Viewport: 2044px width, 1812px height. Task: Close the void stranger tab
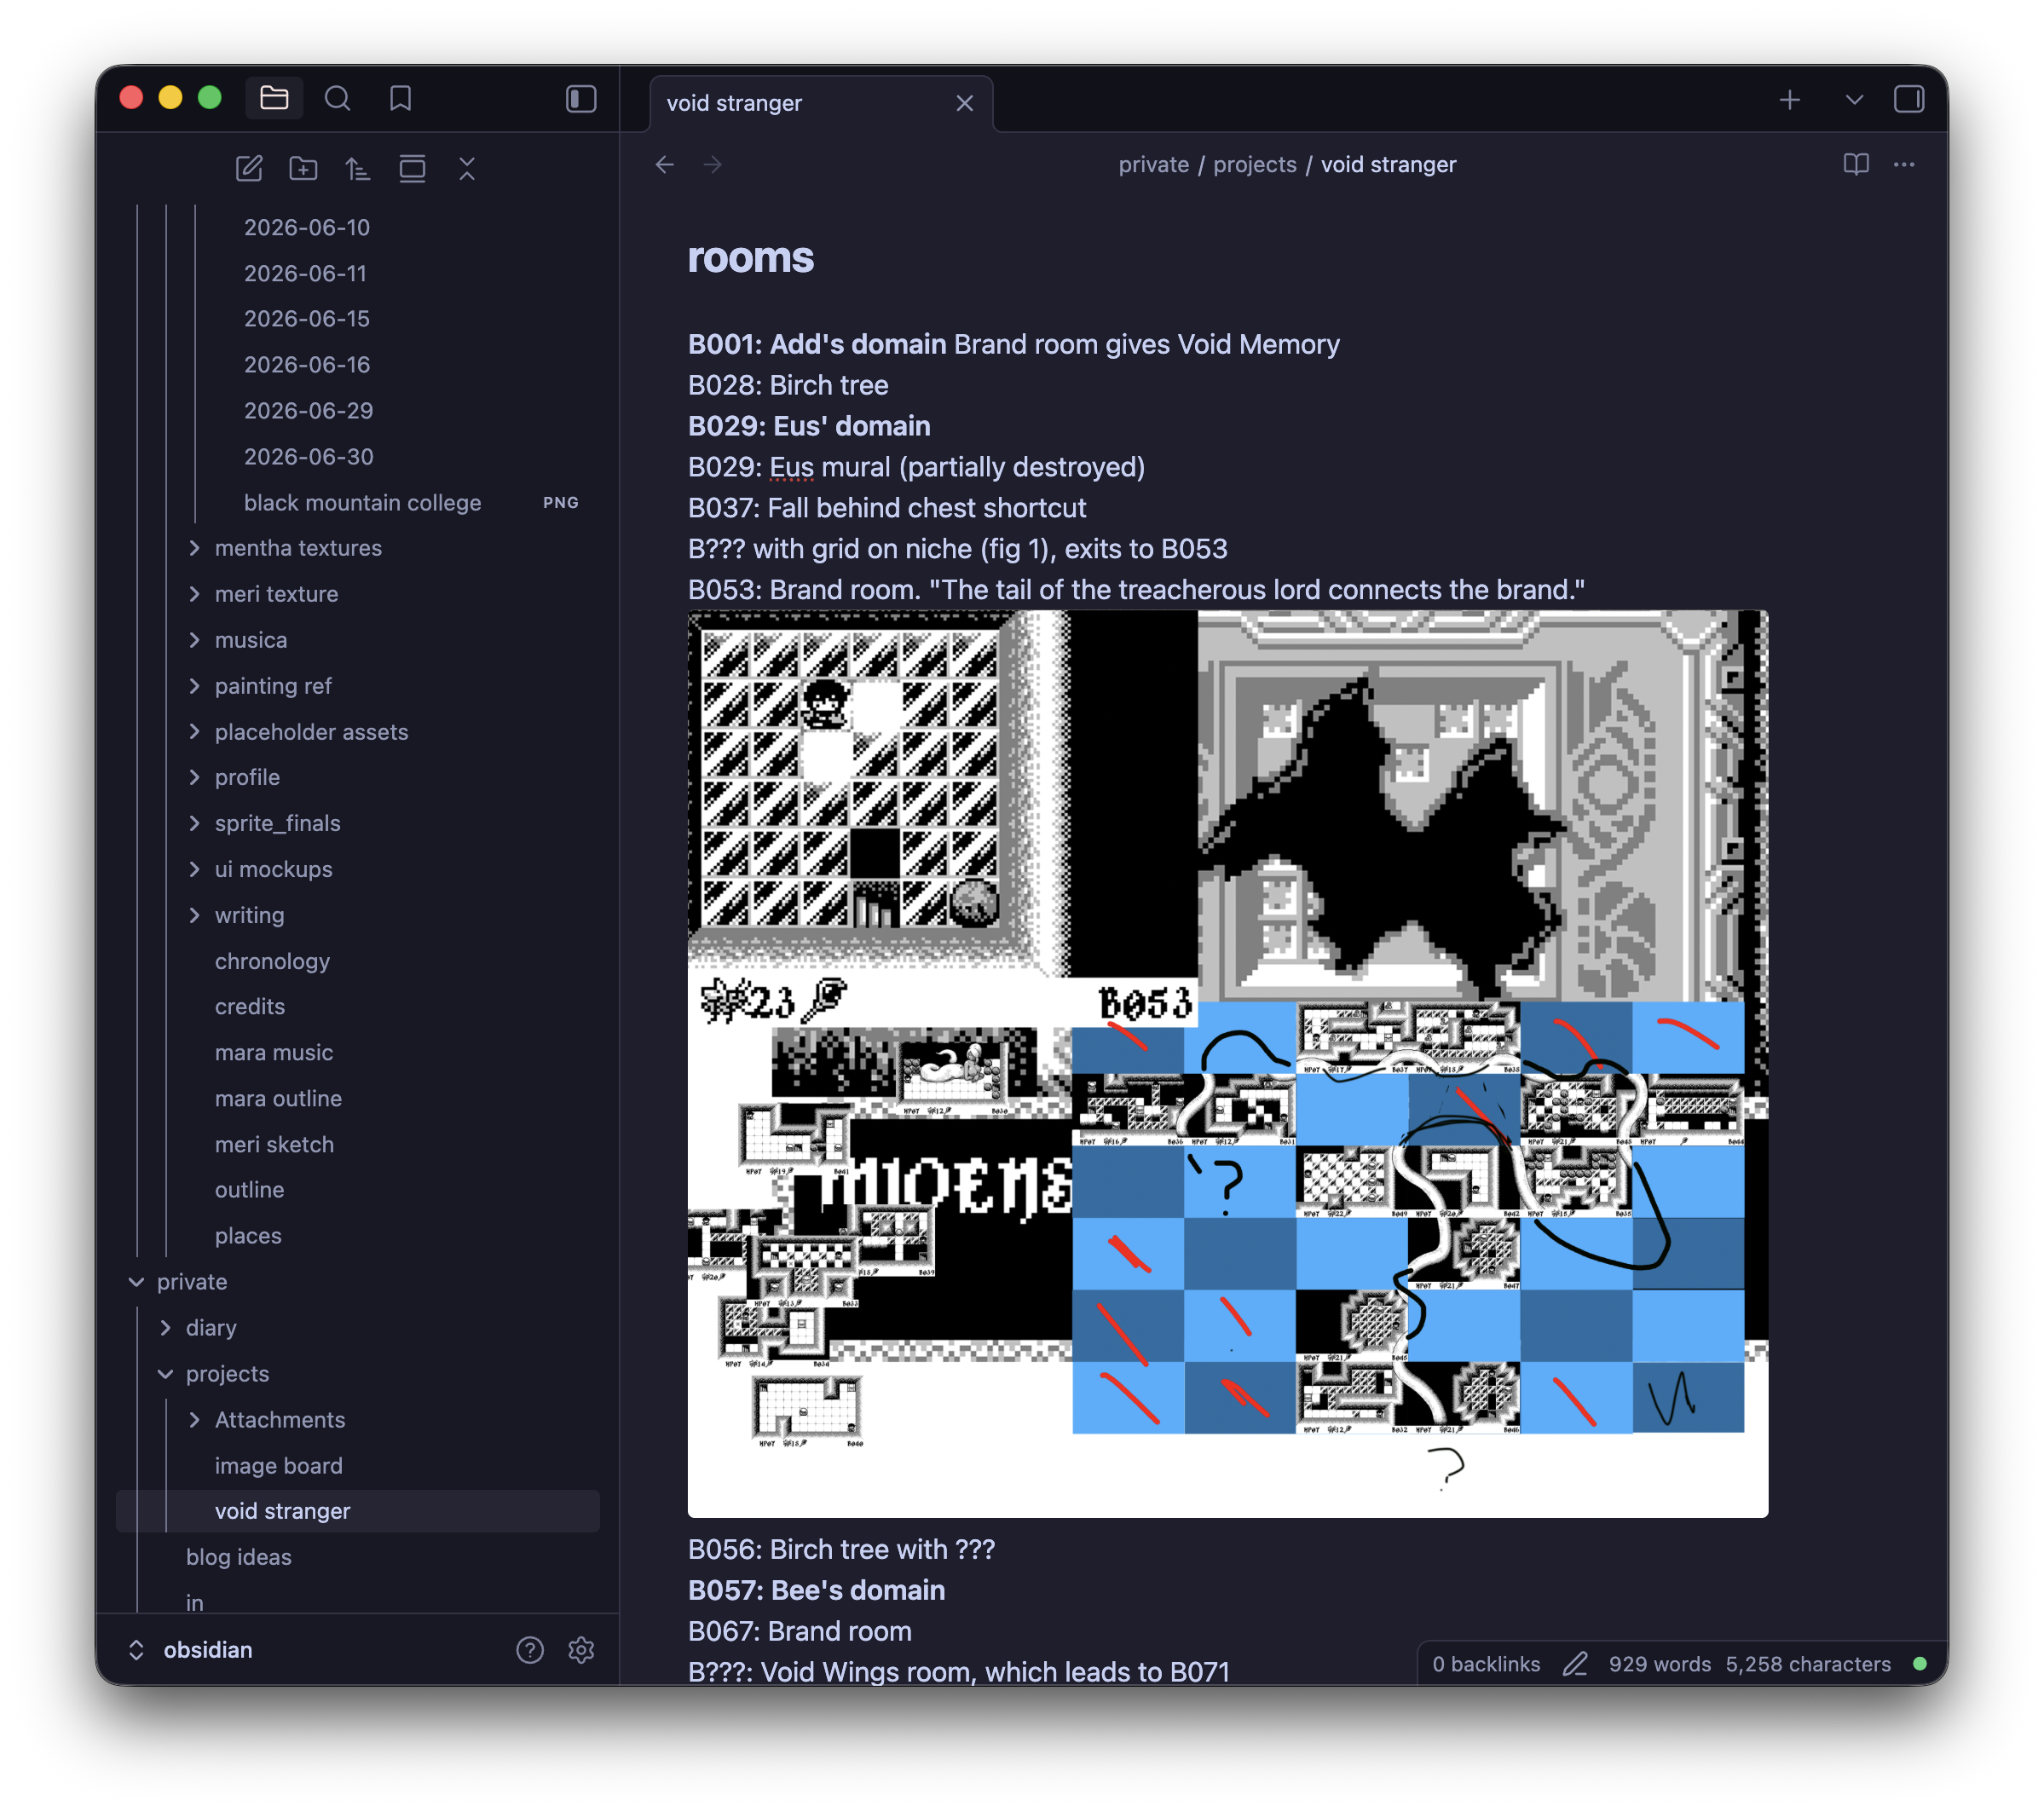[x=964, y=103]
